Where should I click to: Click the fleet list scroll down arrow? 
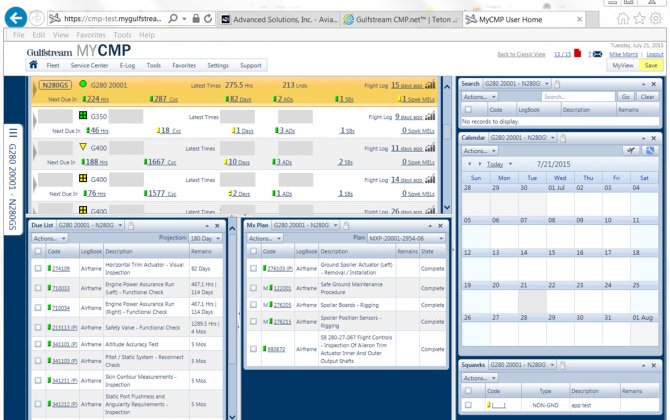coord(447,207)
